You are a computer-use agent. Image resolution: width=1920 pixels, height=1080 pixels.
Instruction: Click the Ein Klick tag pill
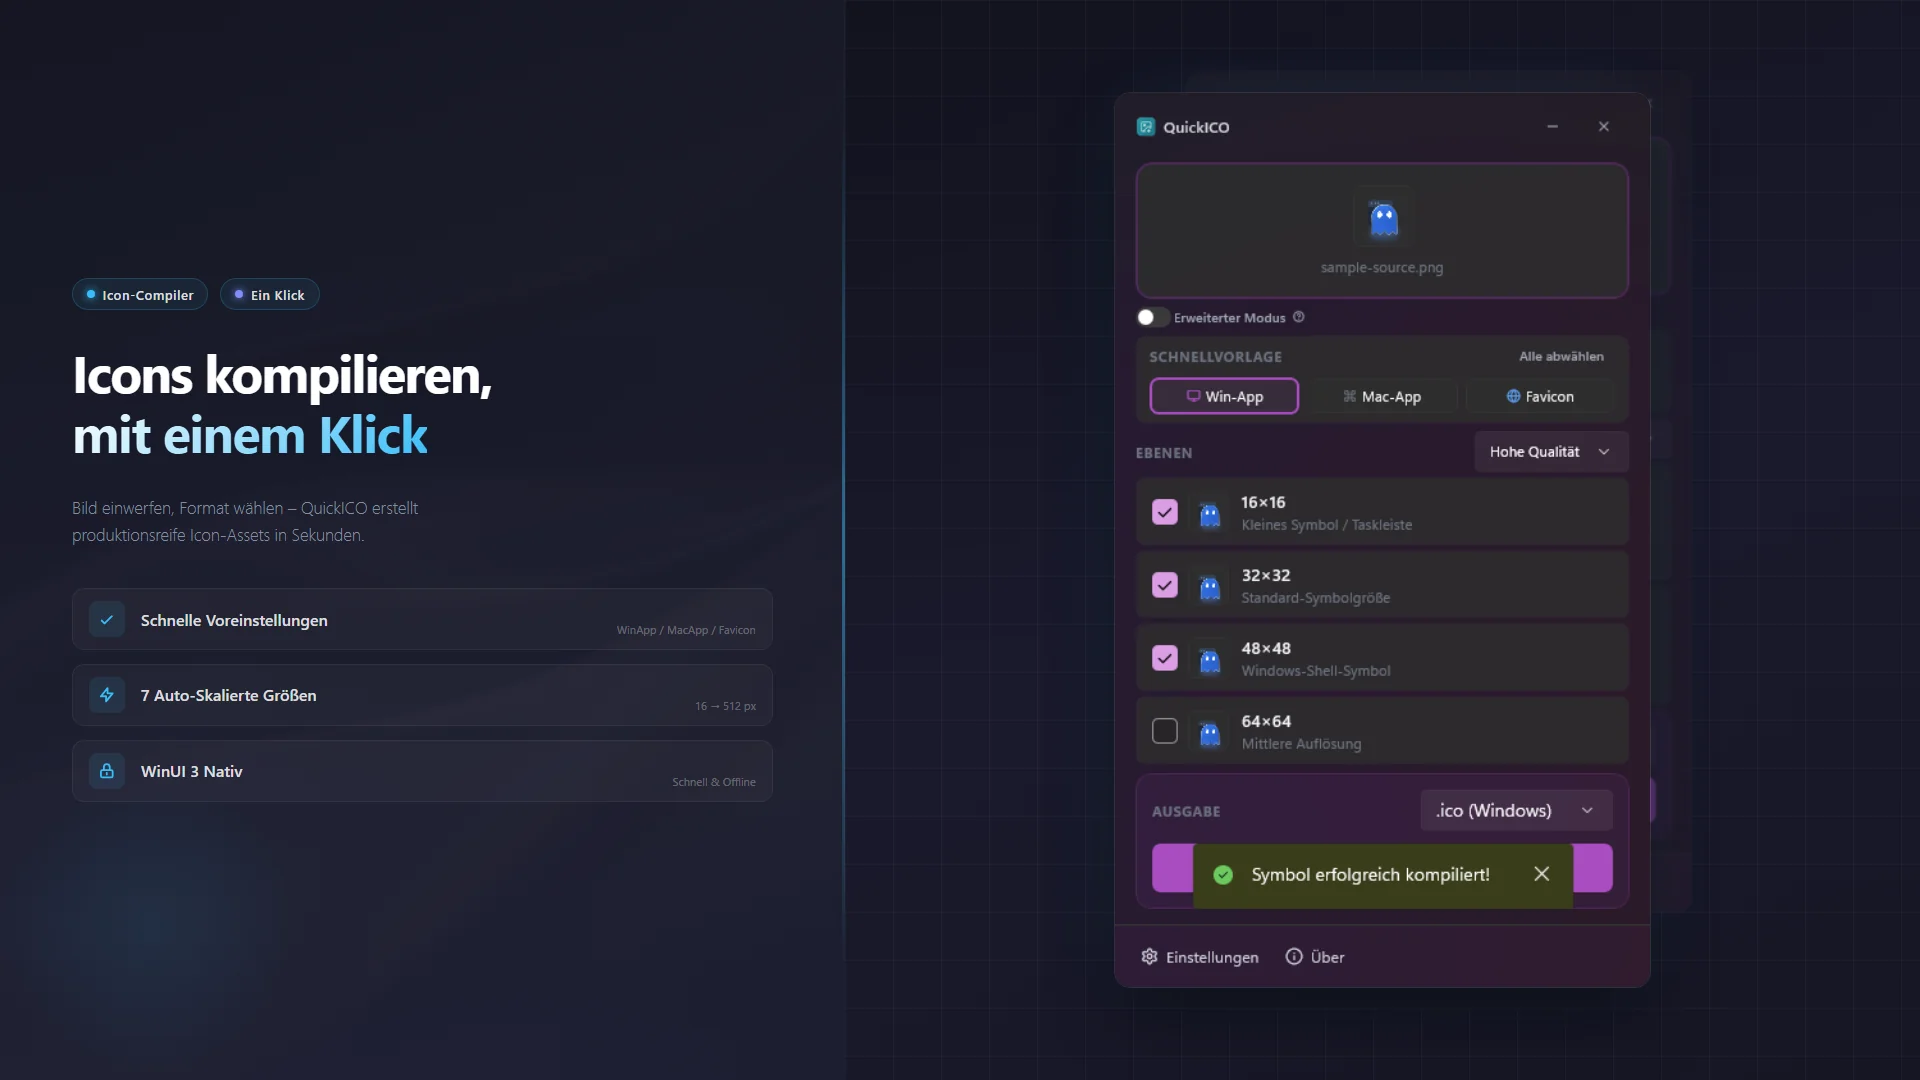tap(270, 294)
